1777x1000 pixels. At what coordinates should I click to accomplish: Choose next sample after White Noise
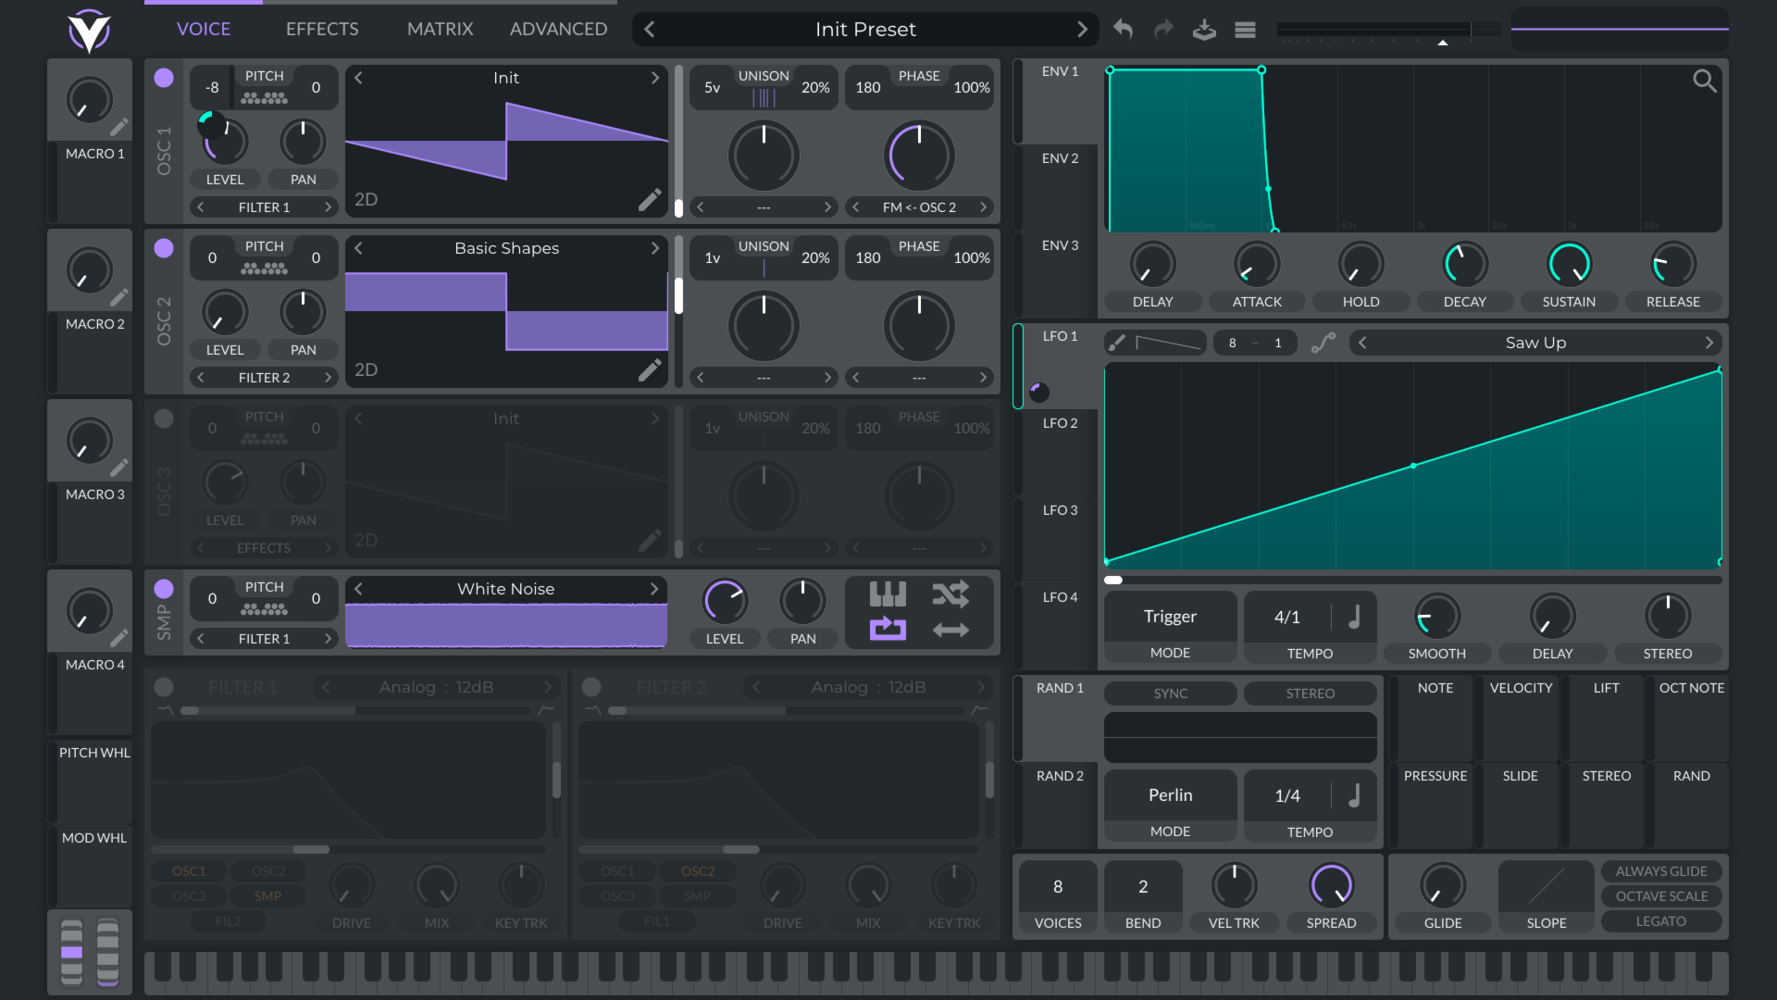pos(654,589)
